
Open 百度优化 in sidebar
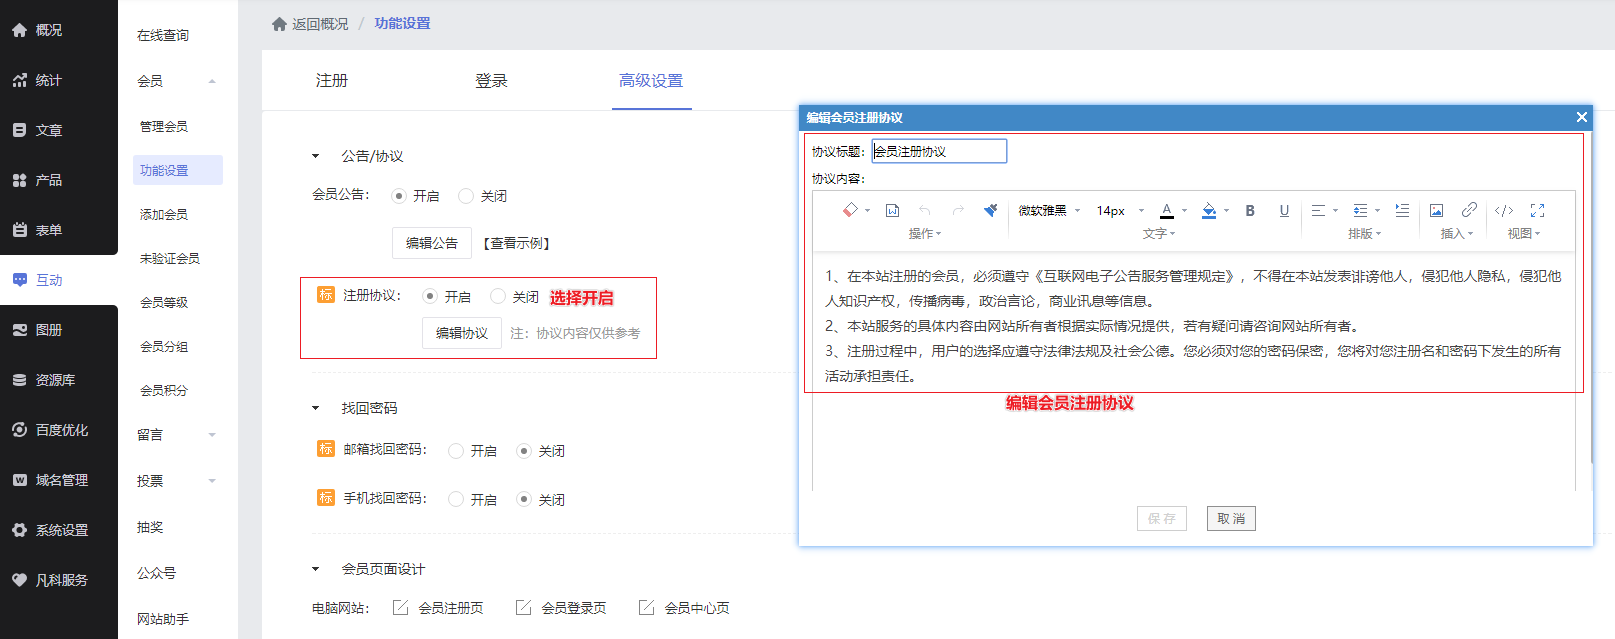pyautogui.click(x=58, y=430)
